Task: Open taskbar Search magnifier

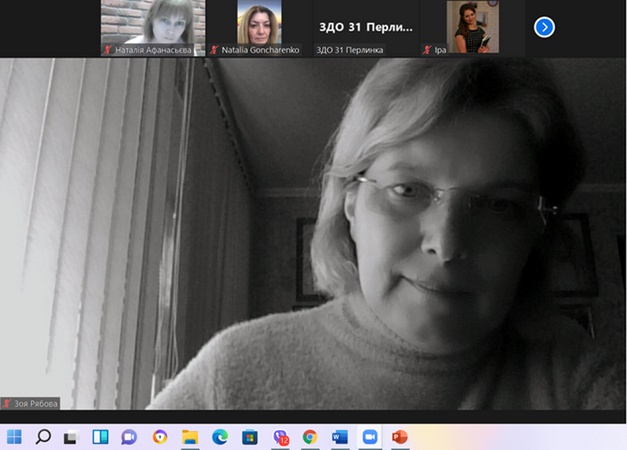Action: click(43, 437)
